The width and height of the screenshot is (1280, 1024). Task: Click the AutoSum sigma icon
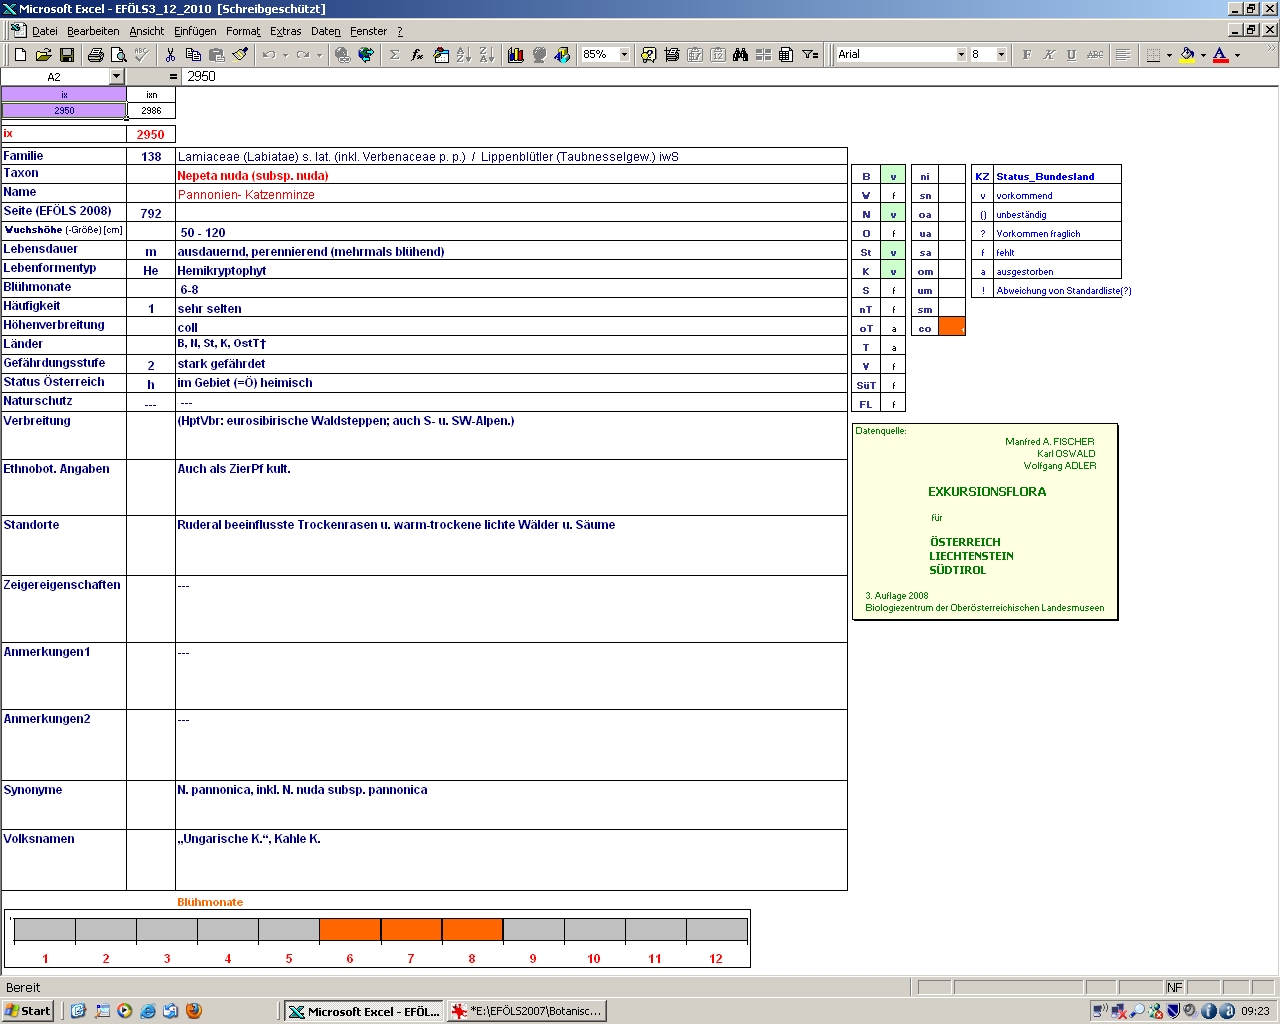tap(394, 55)
